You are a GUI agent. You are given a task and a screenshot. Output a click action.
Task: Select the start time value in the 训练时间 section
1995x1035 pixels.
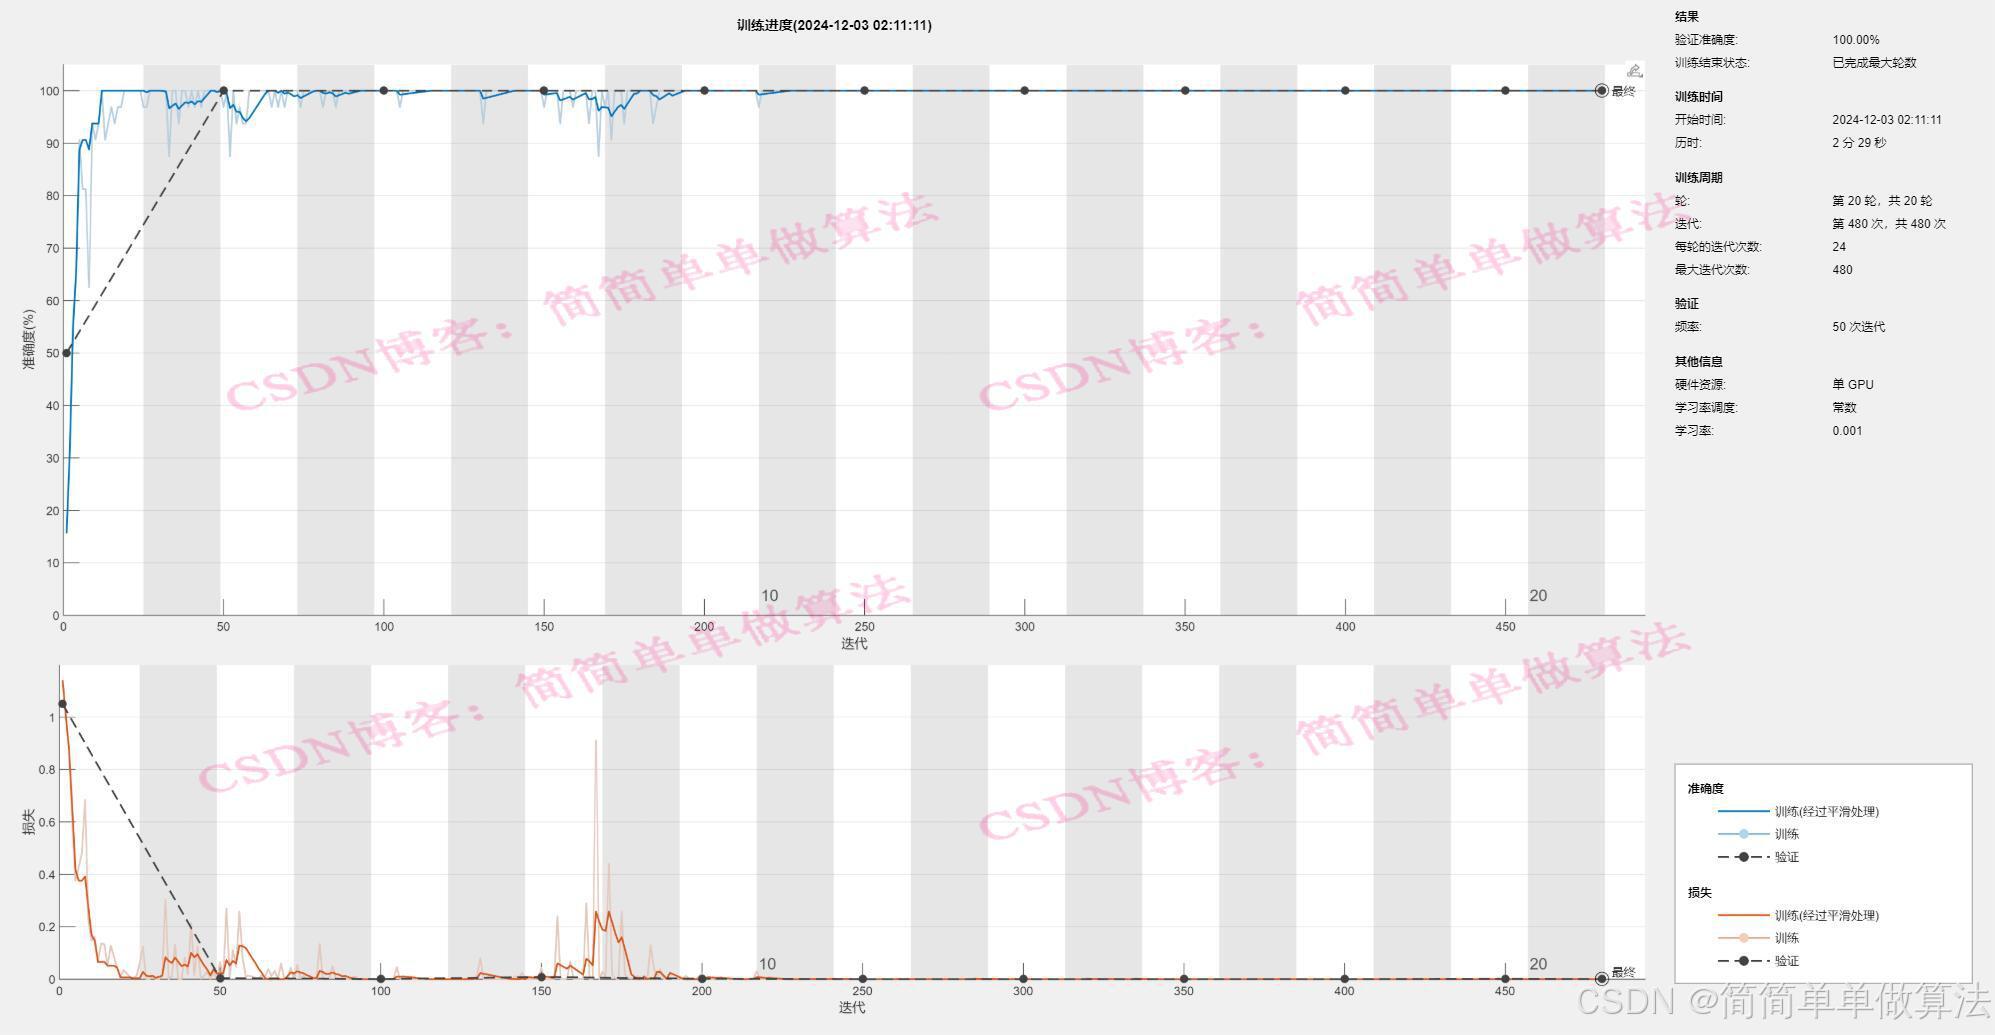1887,120
